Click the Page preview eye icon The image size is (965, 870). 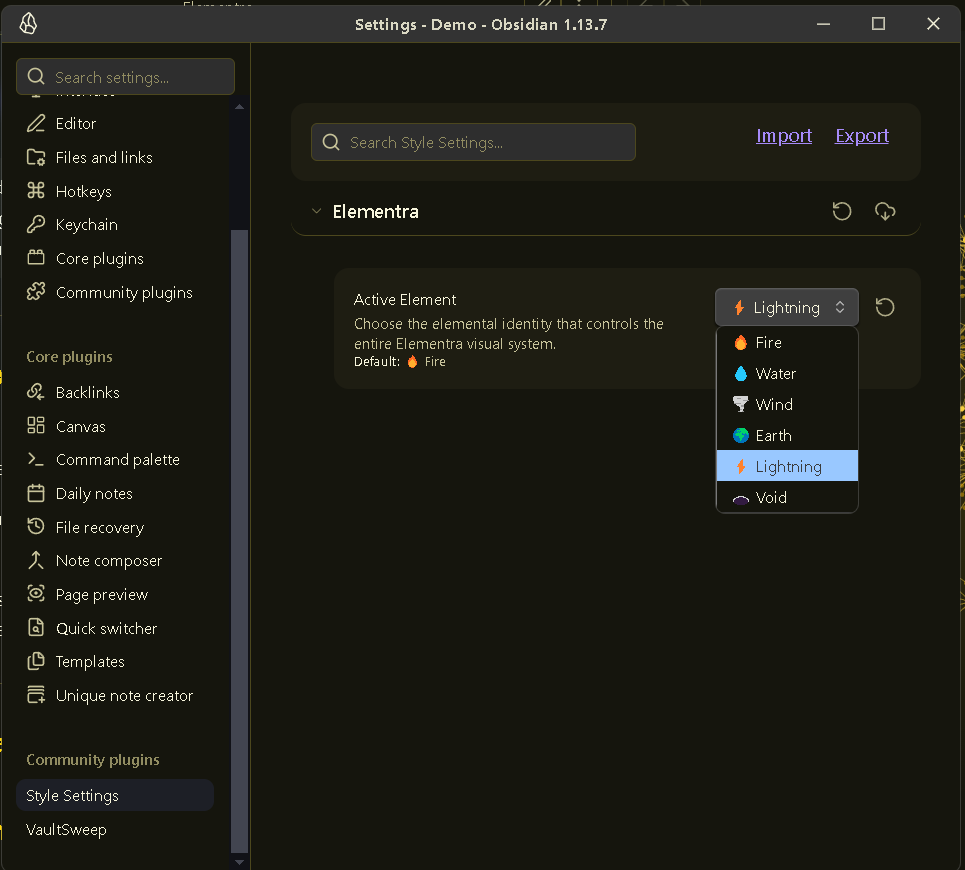[x=36, y=594]
